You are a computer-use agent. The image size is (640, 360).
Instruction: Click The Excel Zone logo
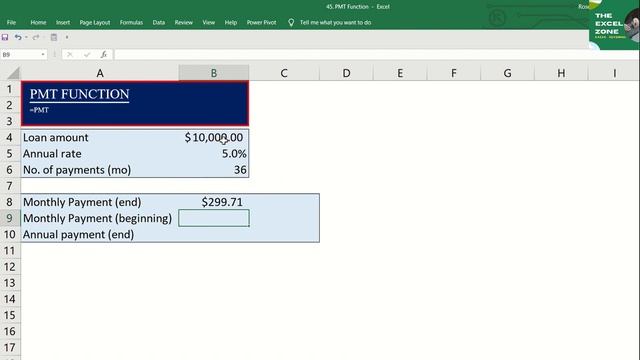coord(614,24)
